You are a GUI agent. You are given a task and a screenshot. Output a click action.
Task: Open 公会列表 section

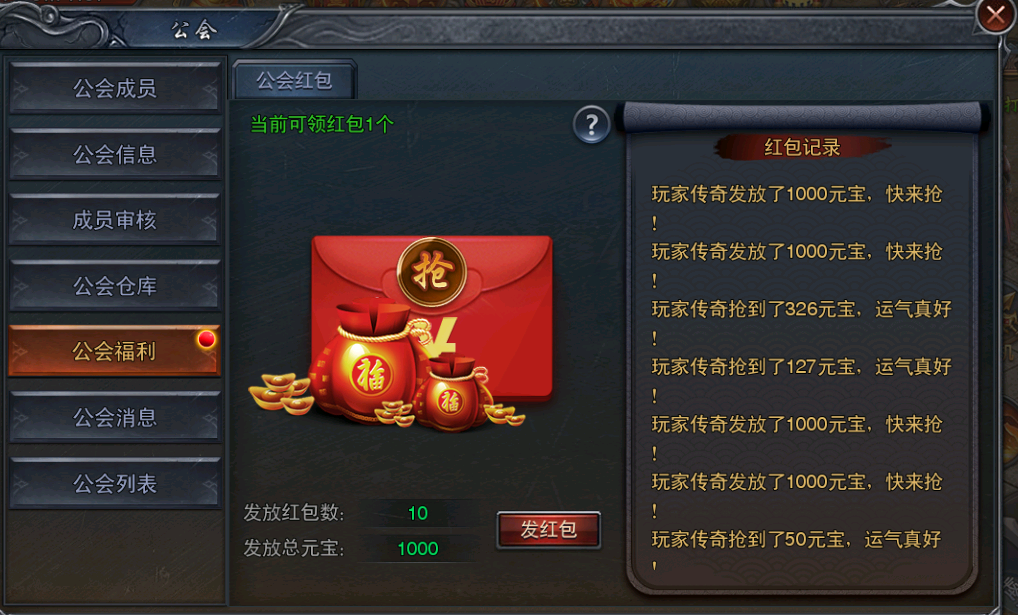(x=115, y=483)
